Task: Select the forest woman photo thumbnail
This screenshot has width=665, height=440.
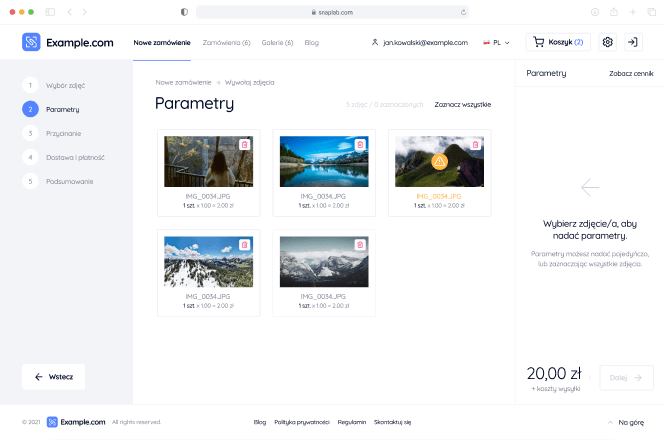Action: (x=208, y=162)
